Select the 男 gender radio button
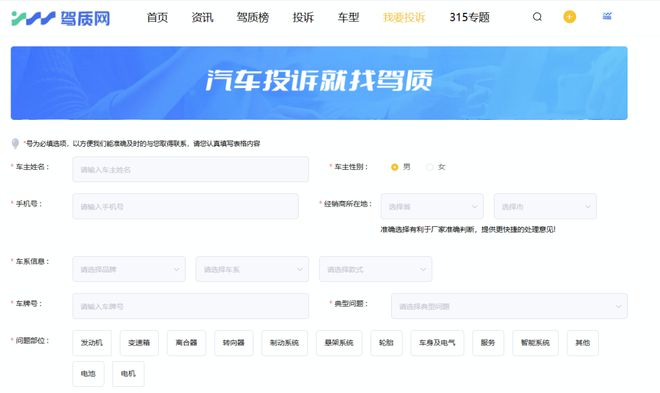This screenshot has height=393, width=660. (x=394, y=167)
